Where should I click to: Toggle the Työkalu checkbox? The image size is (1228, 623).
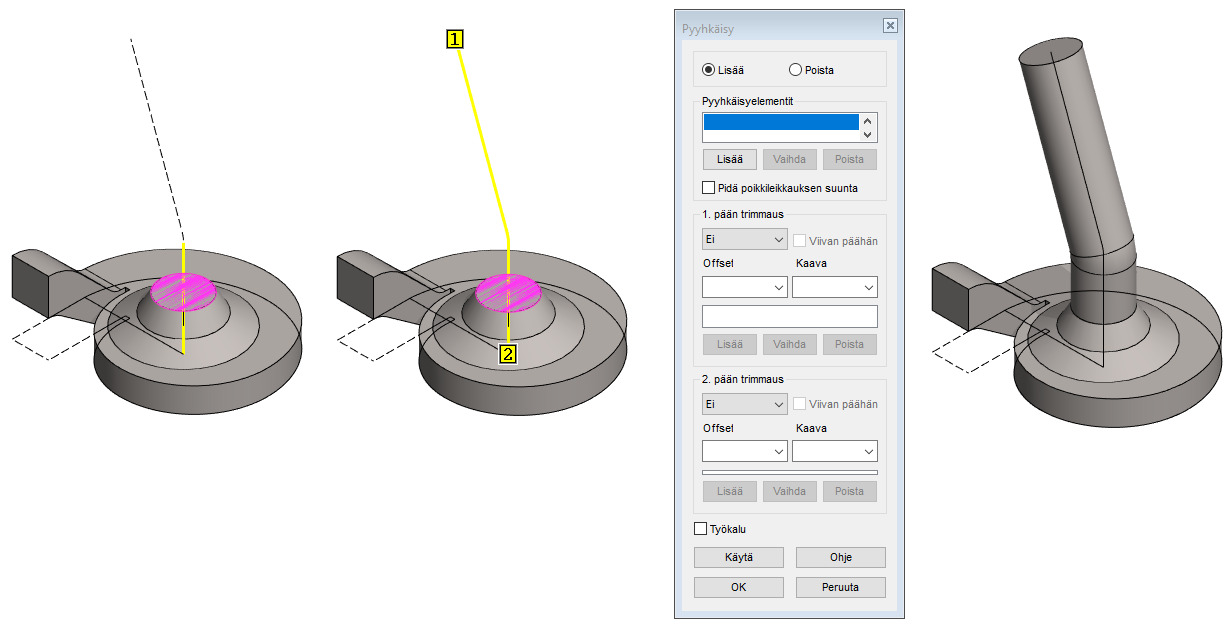coord(701,529)
